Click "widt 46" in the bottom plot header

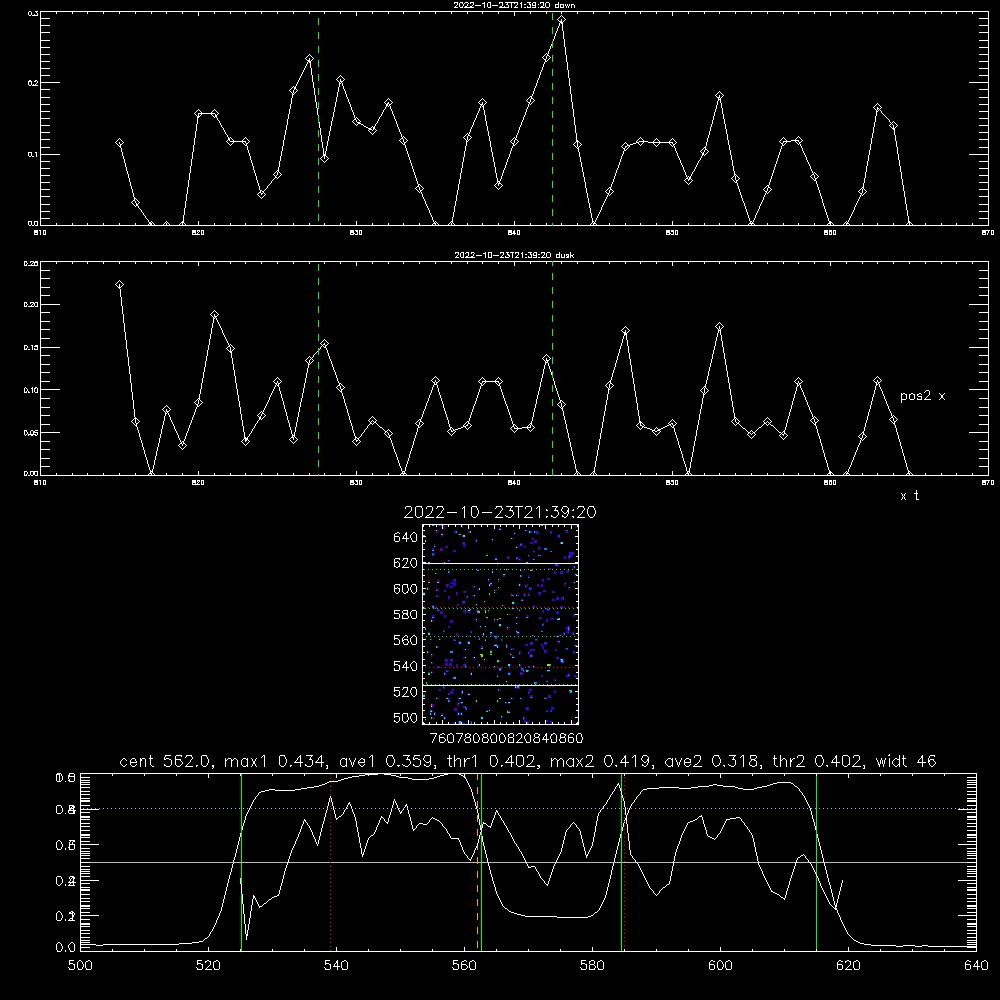coord(906,761)
